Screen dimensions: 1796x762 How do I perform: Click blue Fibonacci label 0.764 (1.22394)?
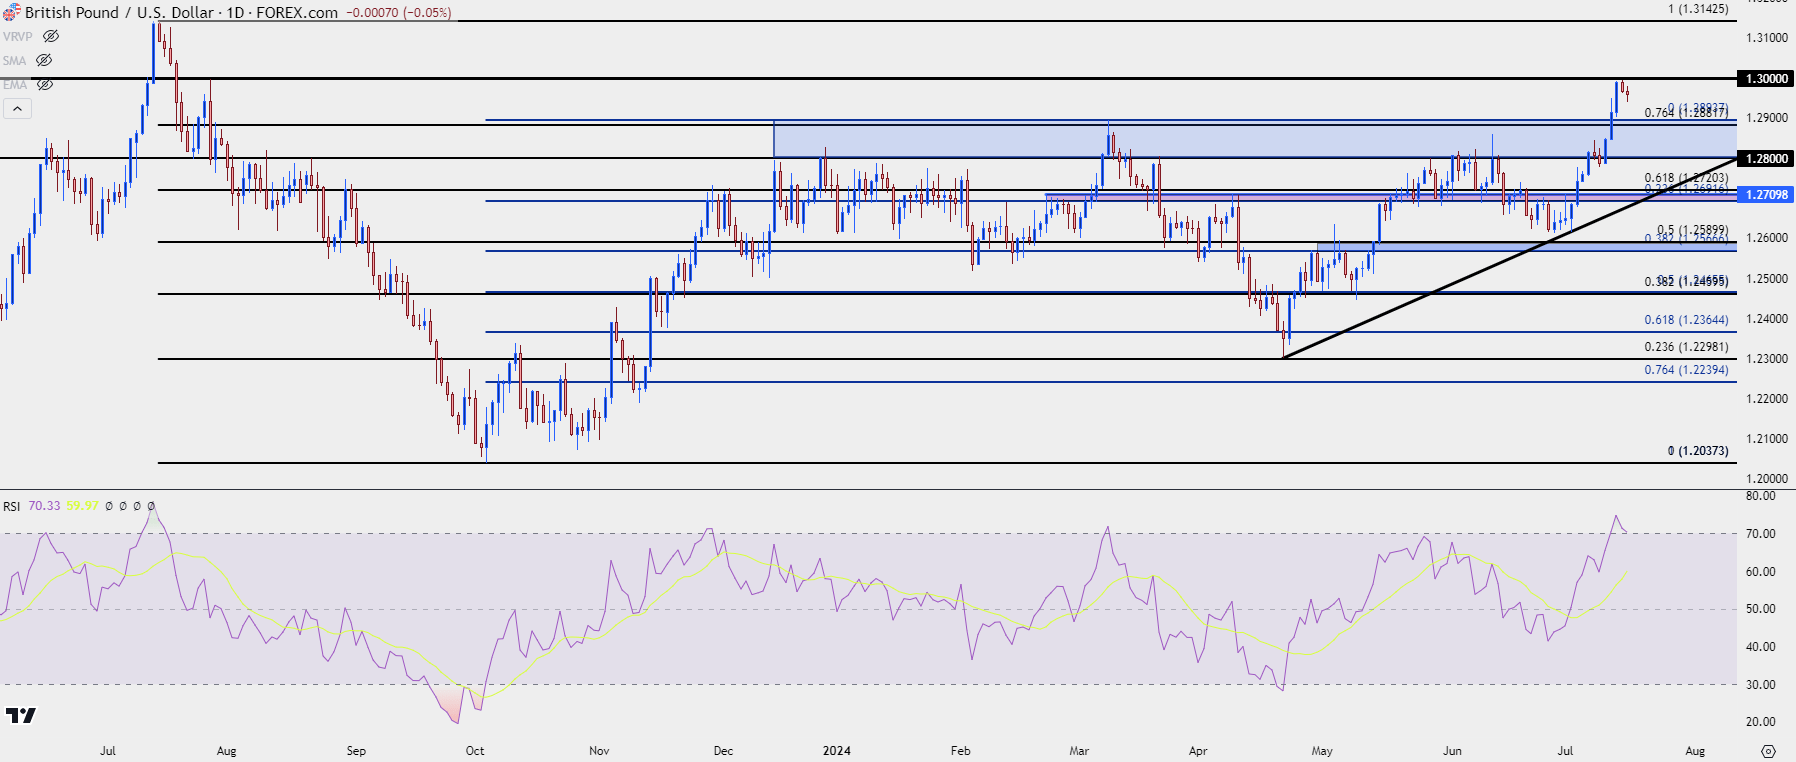[x=1686, y=370]
